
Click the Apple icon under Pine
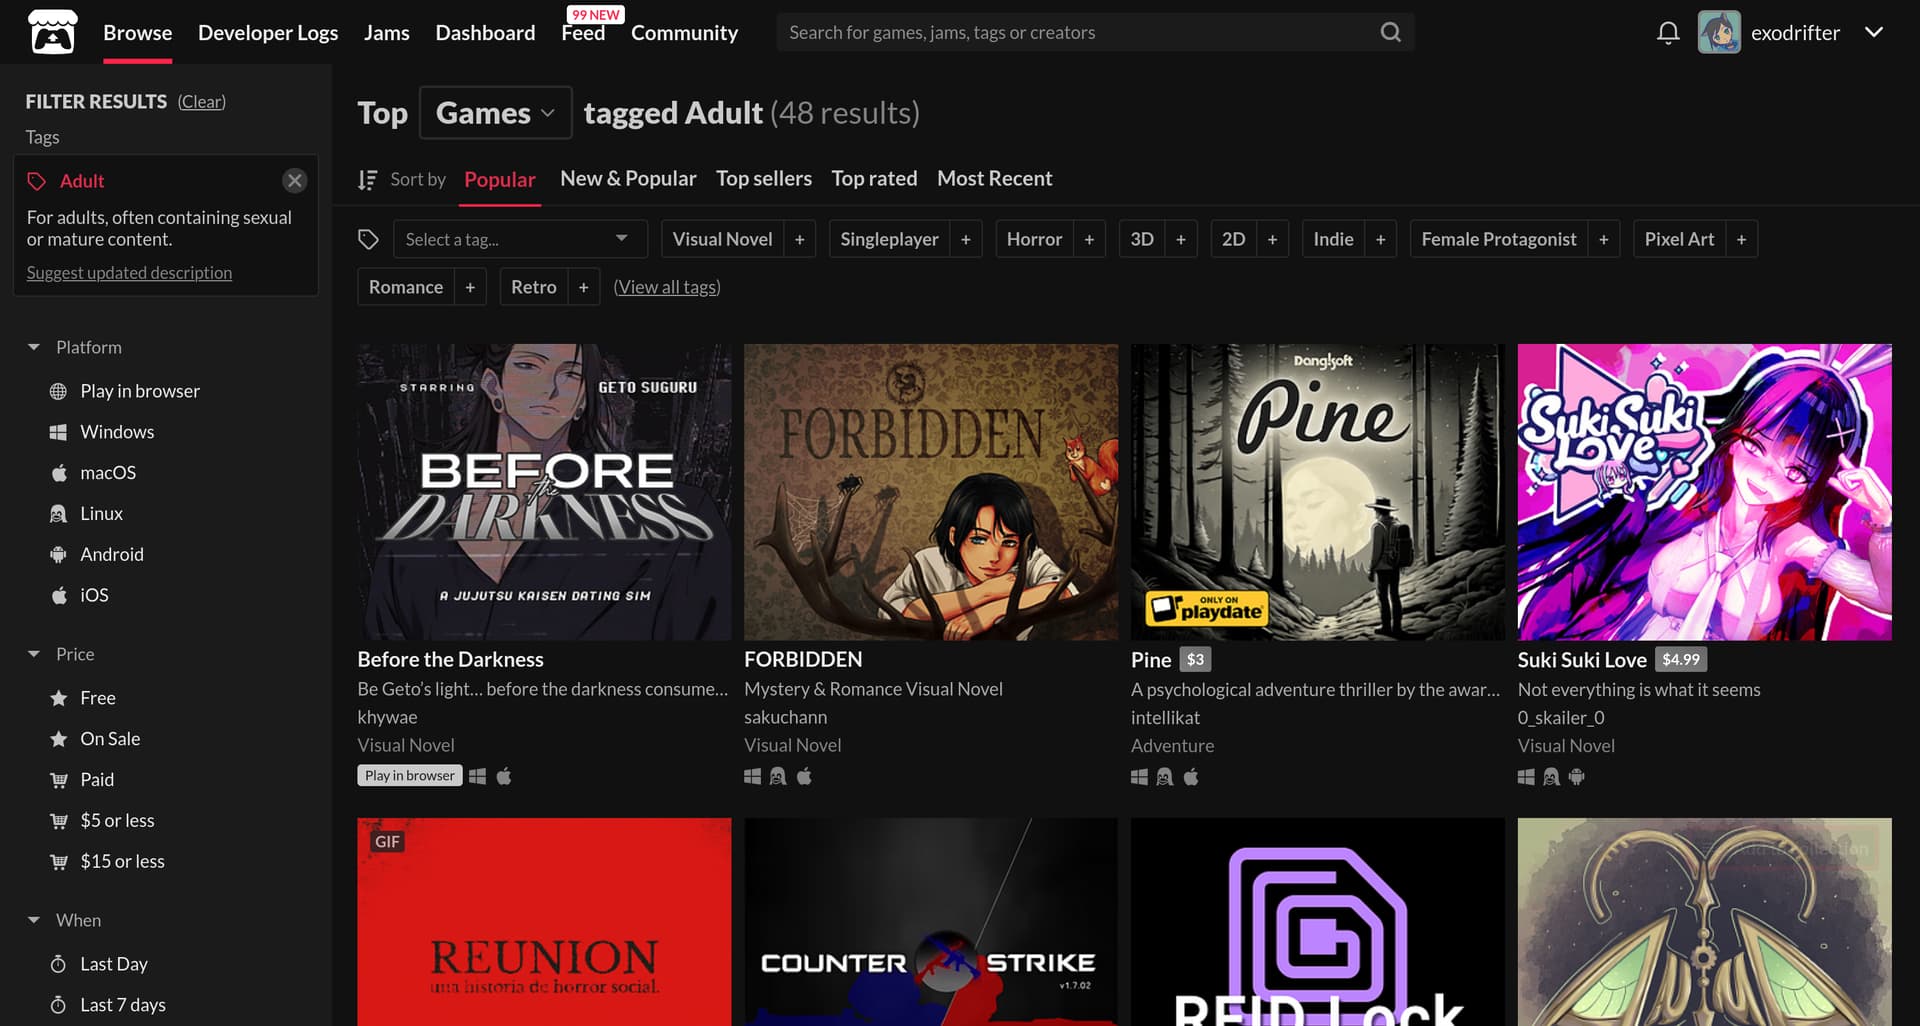click(1191, 776)
